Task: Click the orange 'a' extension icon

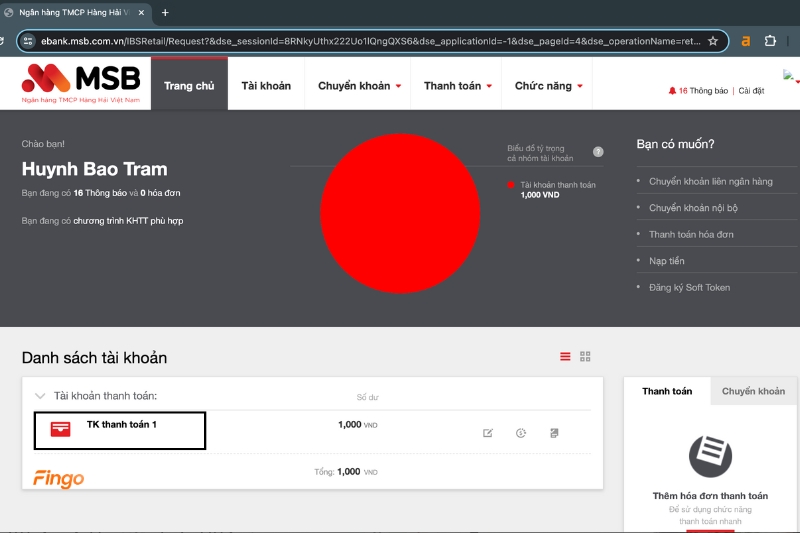Action: pos(745,41)
